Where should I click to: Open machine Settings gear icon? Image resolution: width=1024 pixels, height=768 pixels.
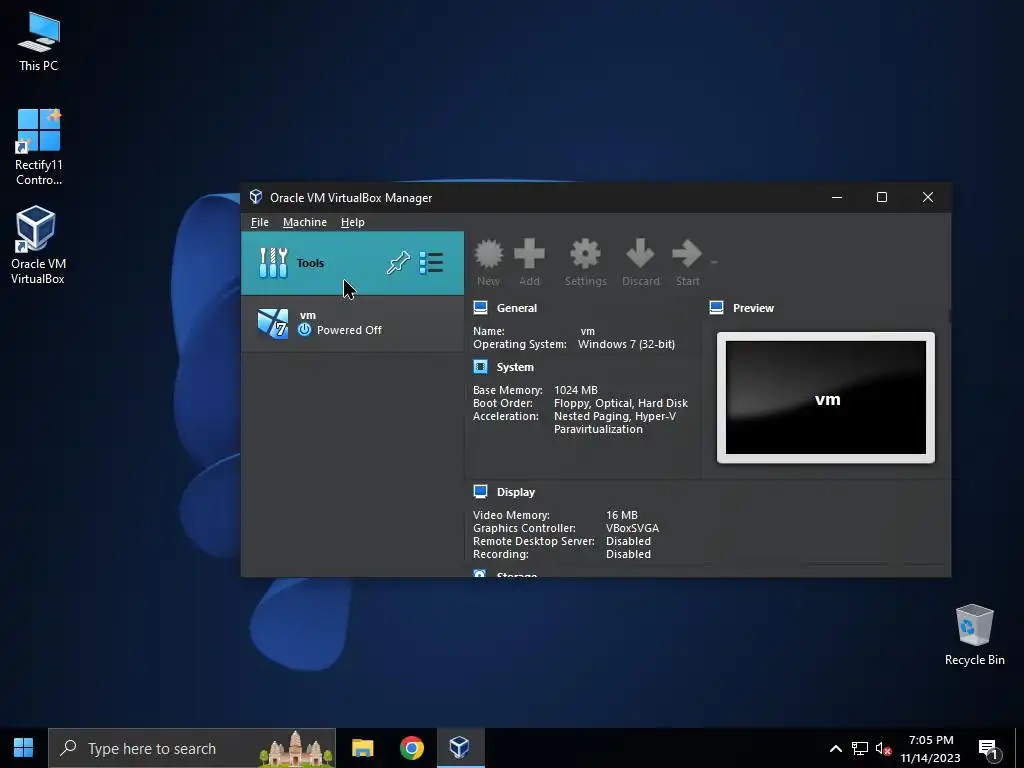click(585, 253)
